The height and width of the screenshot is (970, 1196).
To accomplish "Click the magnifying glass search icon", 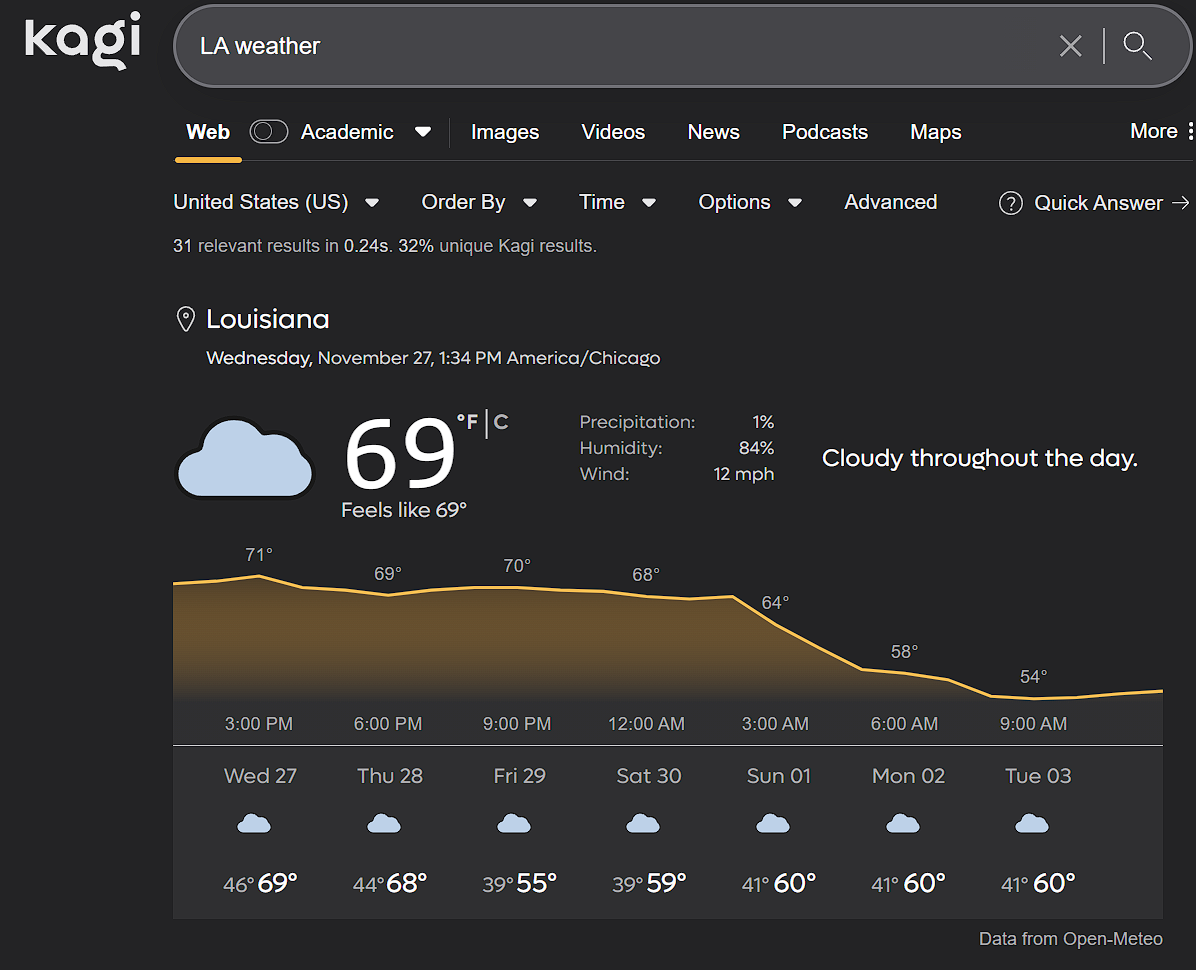I will click(1137, 46).
